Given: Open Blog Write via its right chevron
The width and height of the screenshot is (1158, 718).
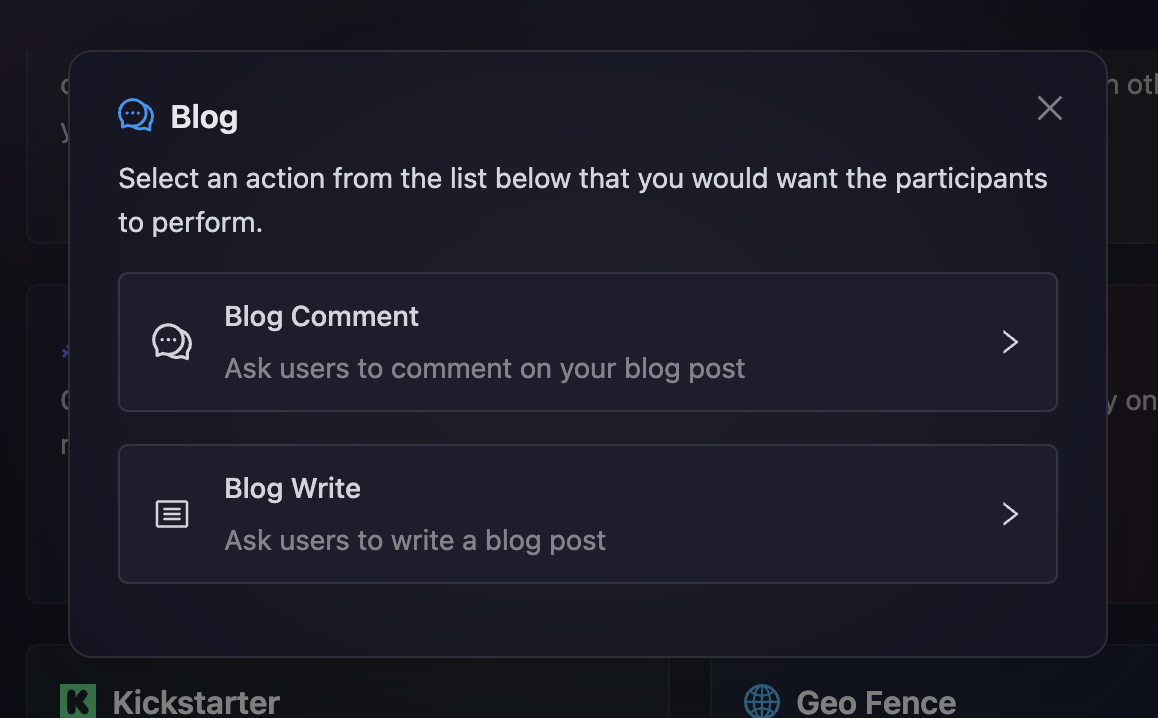Looking at the screenshot, I should pos(1010,514).
